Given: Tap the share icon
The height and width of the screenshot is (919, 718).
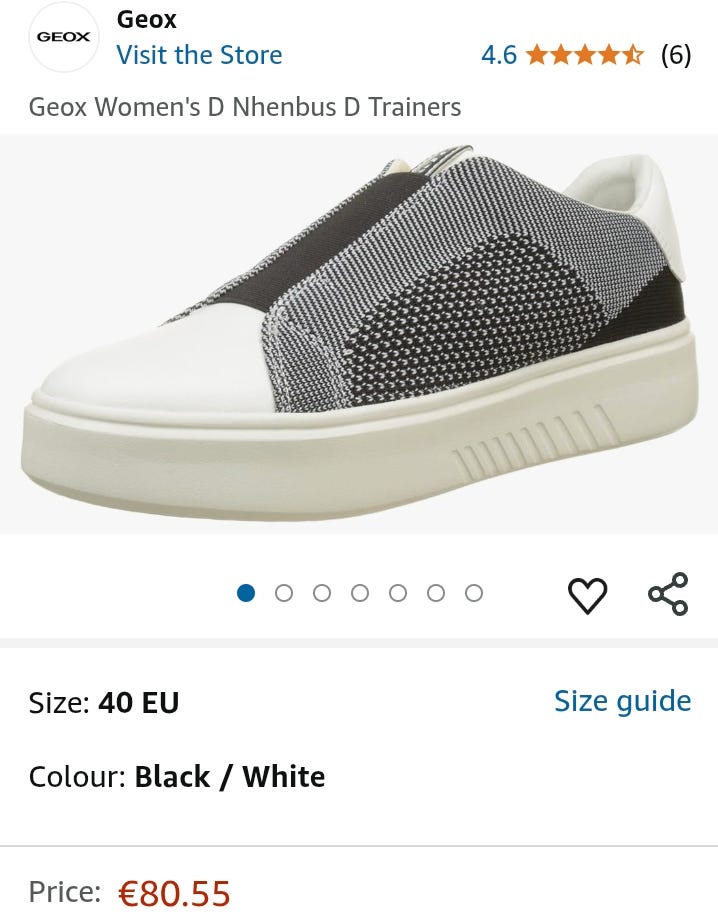Looking at the screenshot, I should (668, 594).
